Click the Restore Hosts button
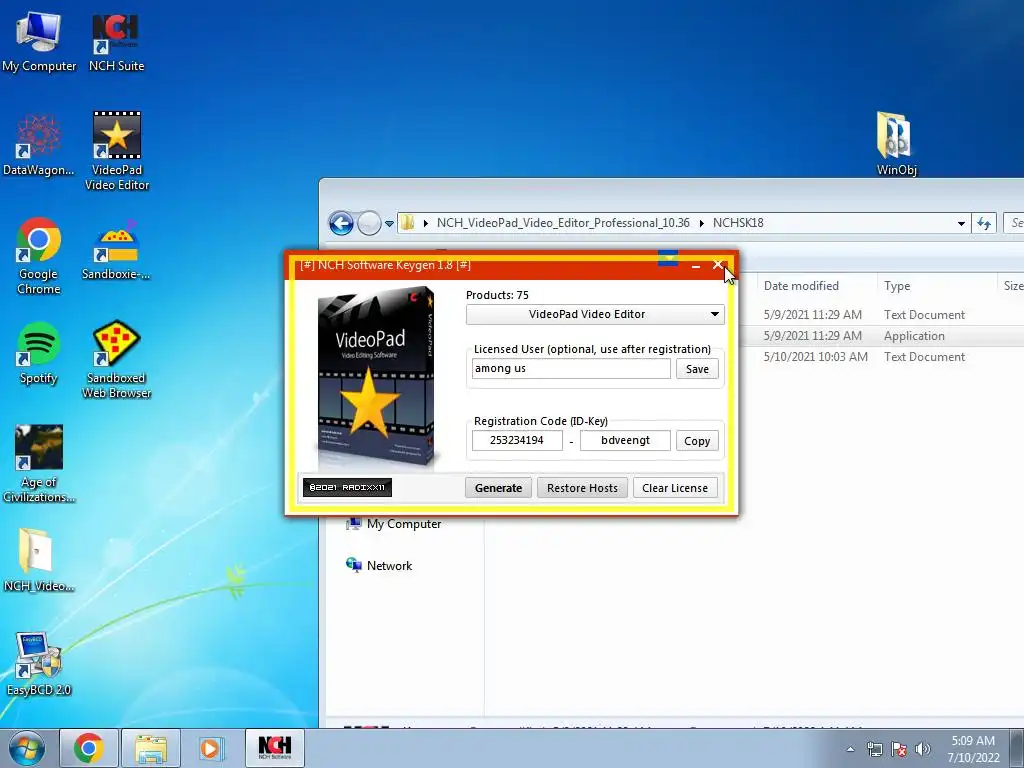The height and width of the screenshot is (768, 1024). tap(582, 488)
